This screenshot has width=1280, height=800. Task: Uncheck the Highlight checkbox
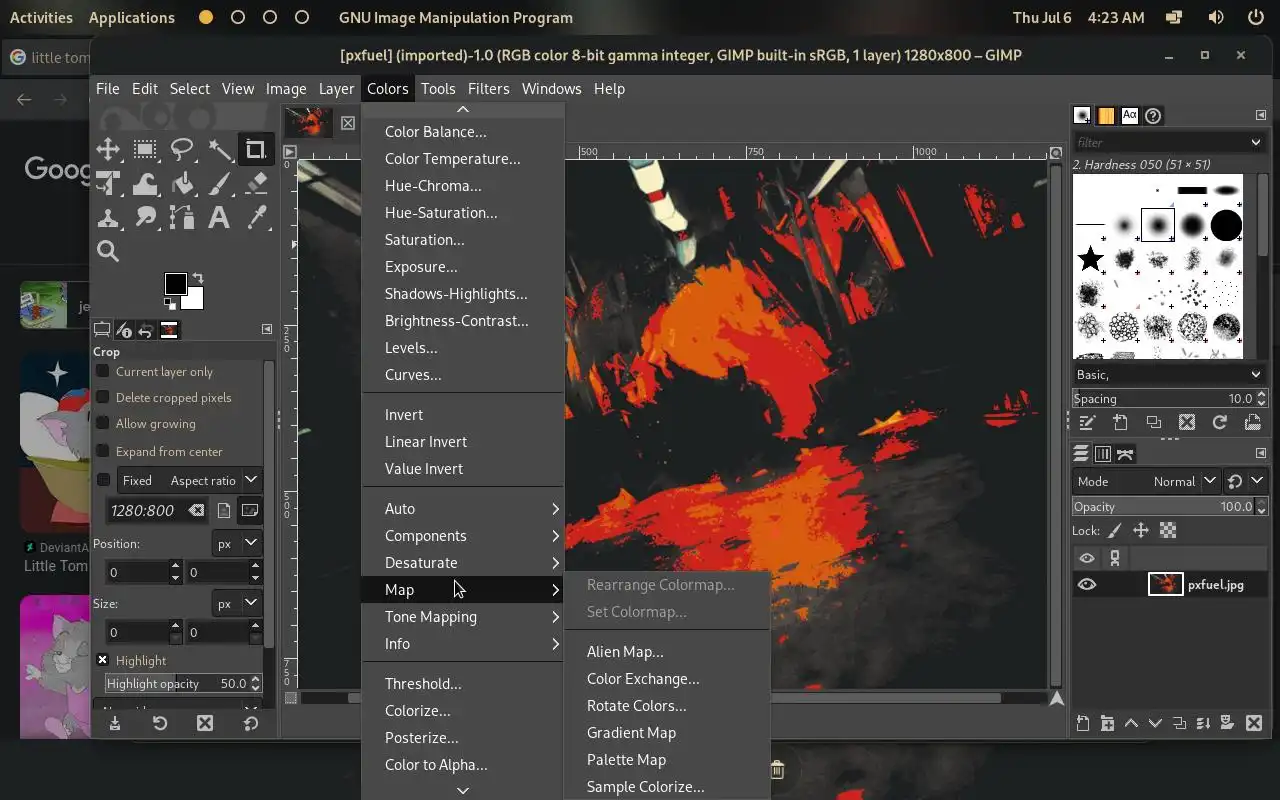[102, 660]
